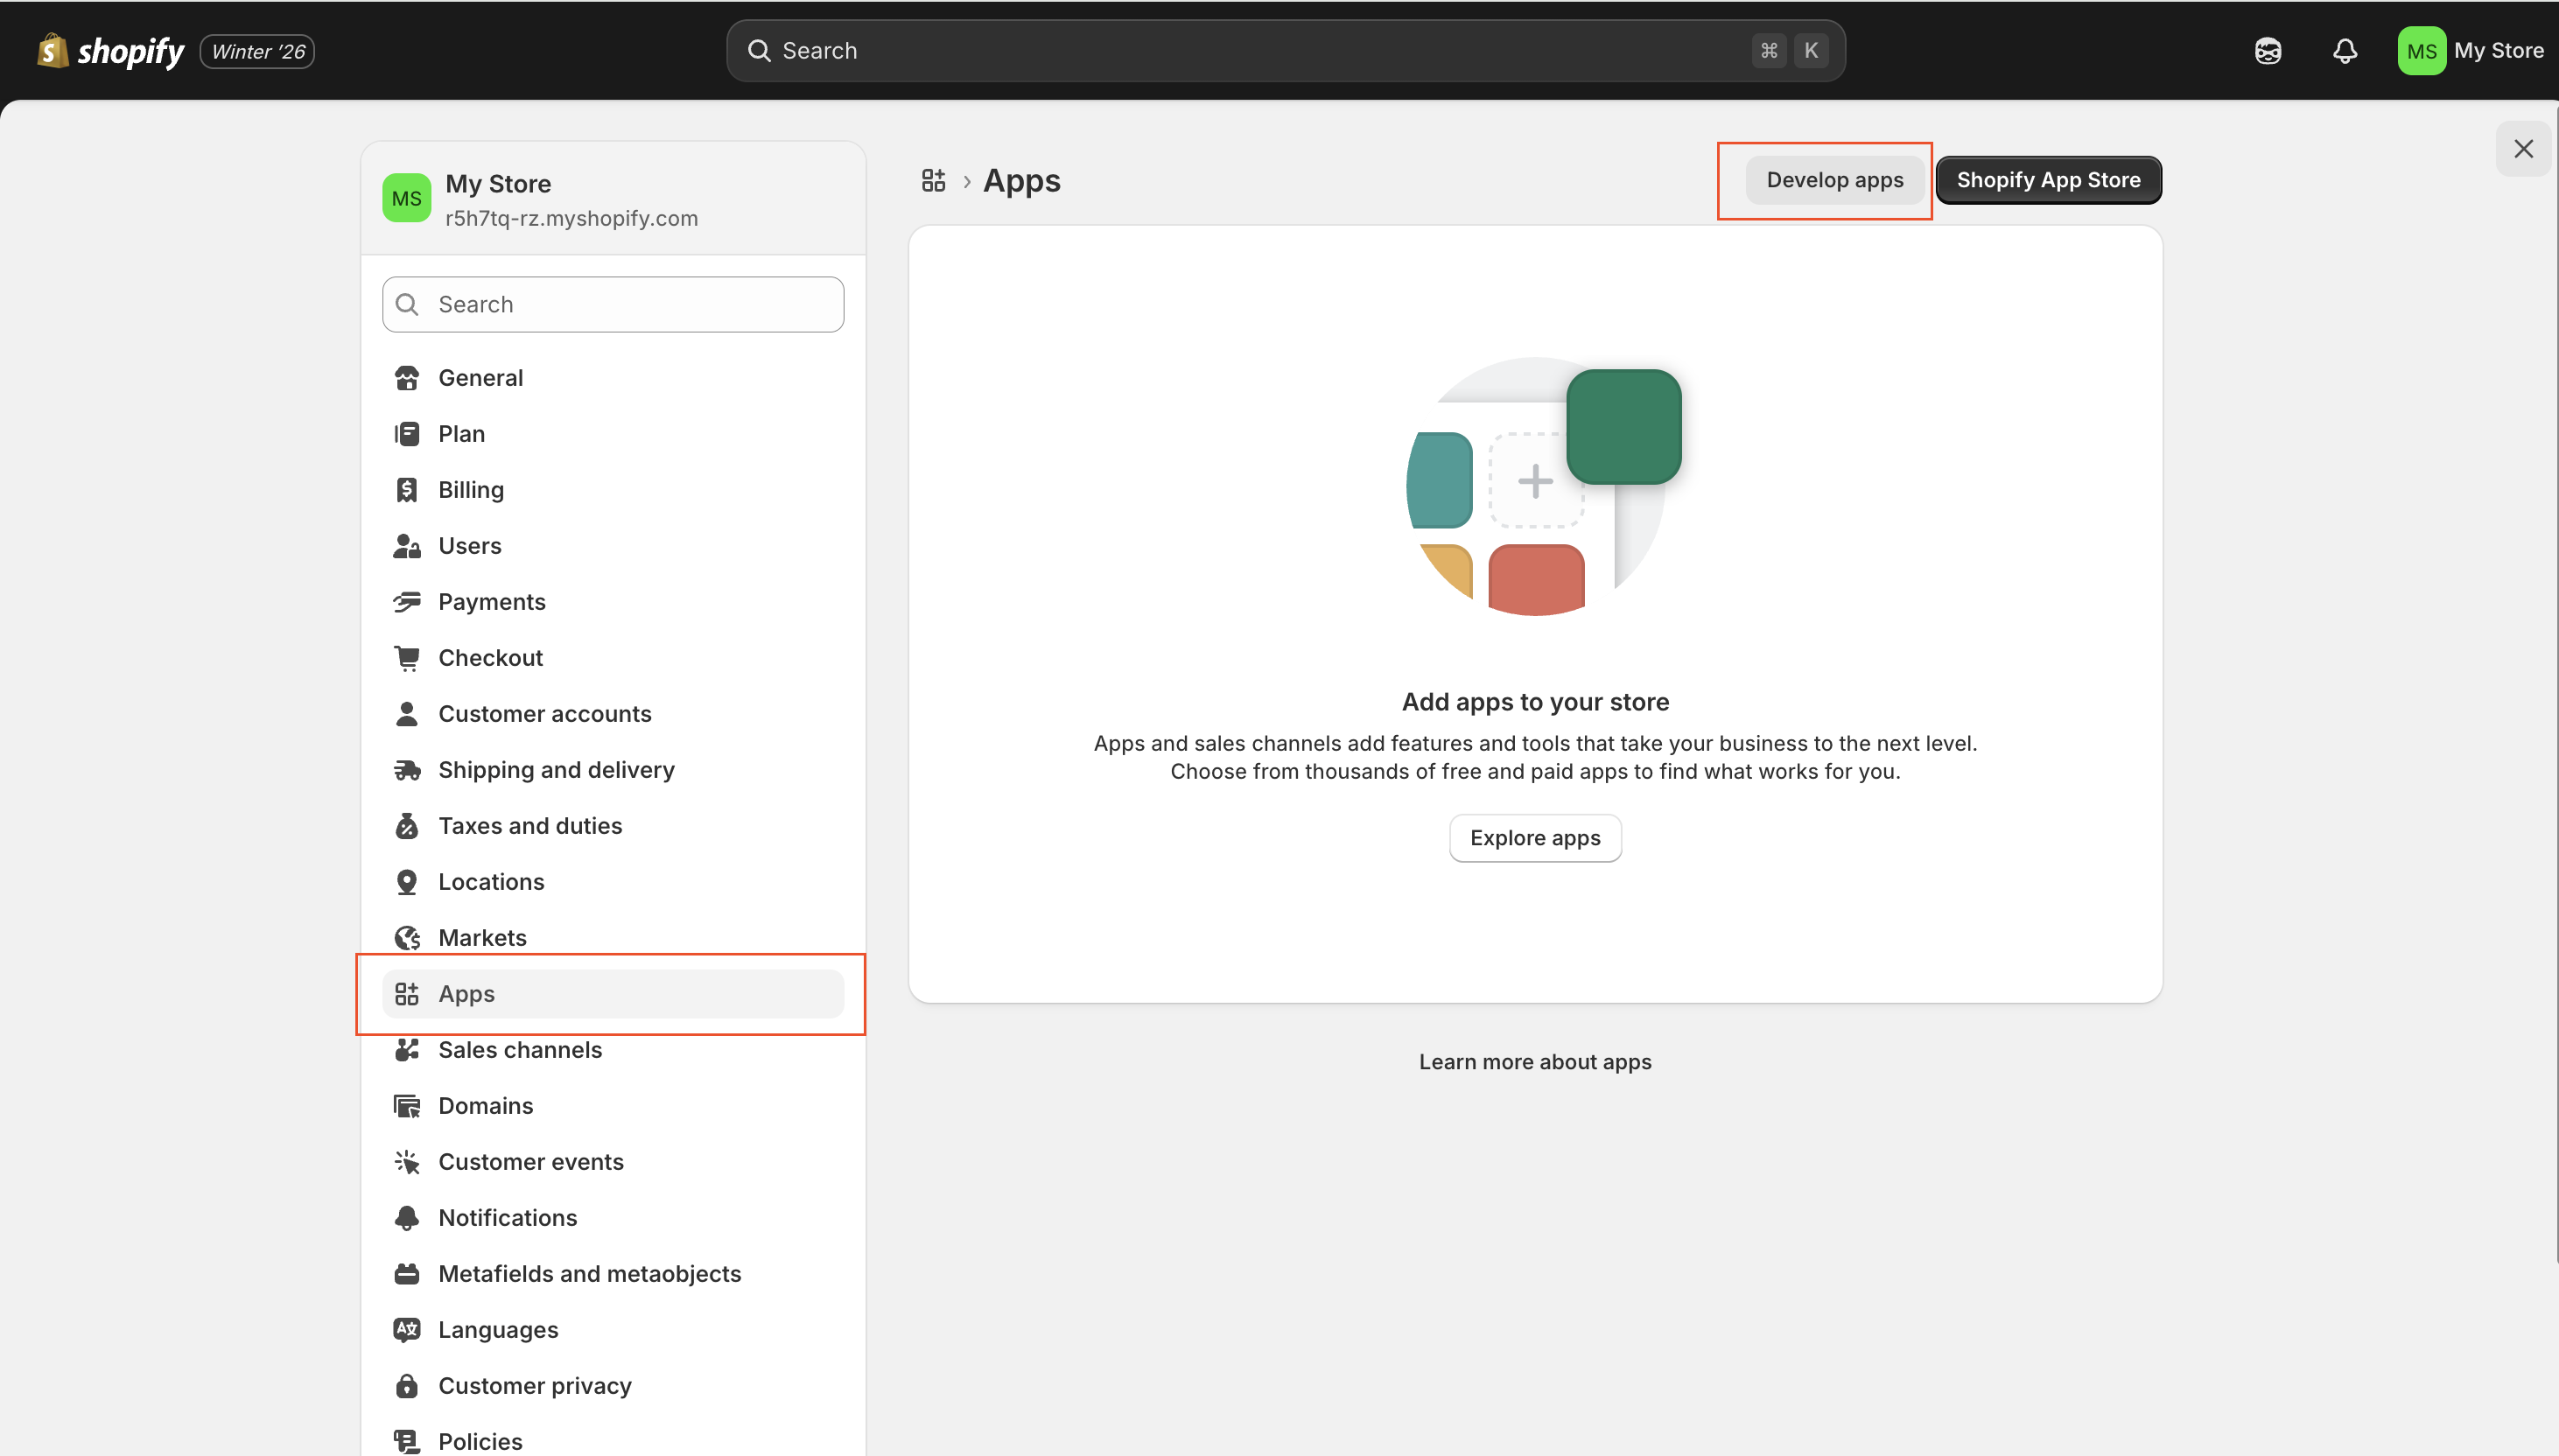Select Payments in settings sidebar

pyautogui.click(x=491, y=602)
